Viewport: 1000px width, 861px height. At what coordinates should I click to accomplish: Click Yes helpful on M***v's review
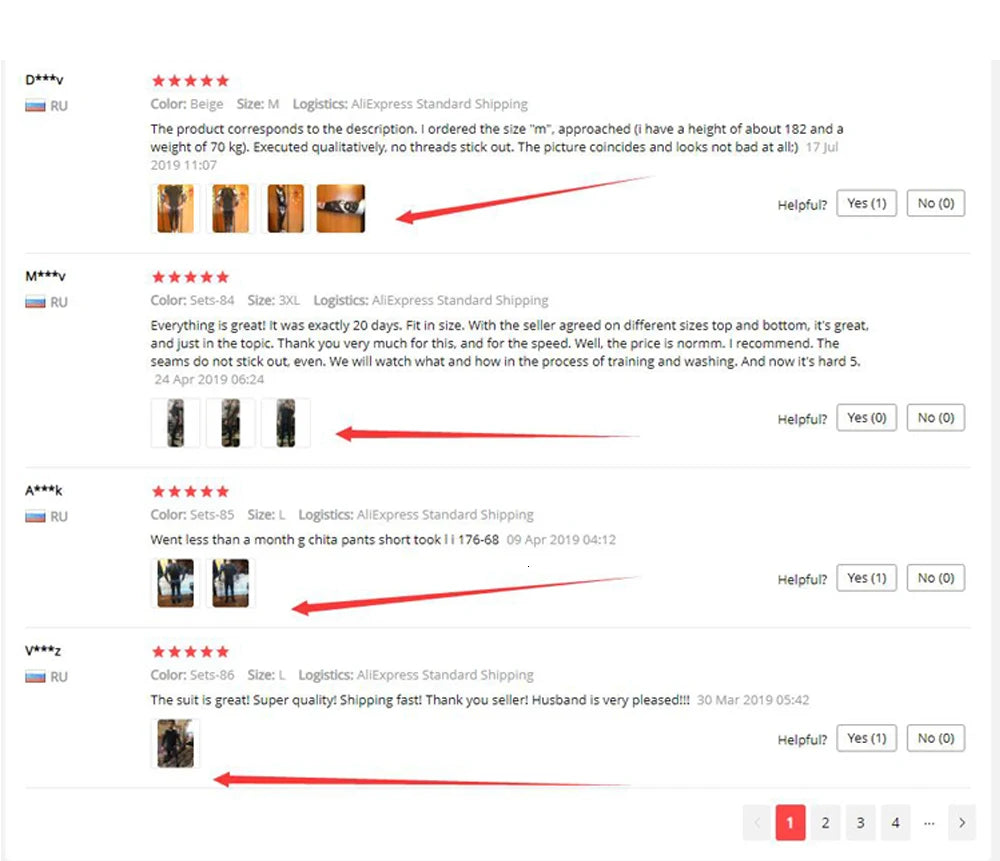tap(866, 418)
